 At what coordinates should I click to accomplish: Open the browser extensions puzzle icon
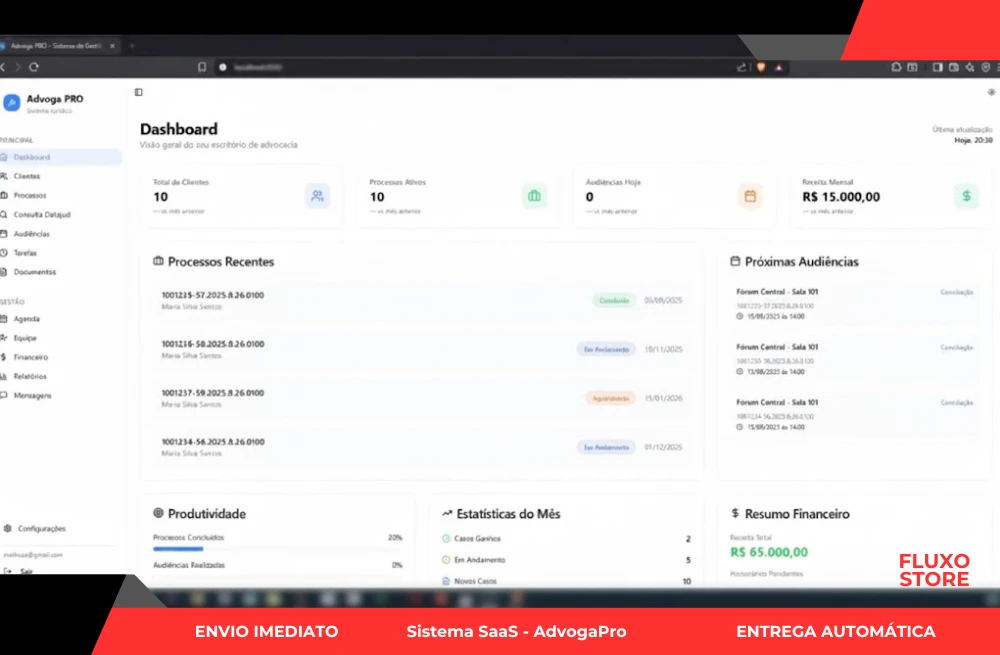click(896, 67)
